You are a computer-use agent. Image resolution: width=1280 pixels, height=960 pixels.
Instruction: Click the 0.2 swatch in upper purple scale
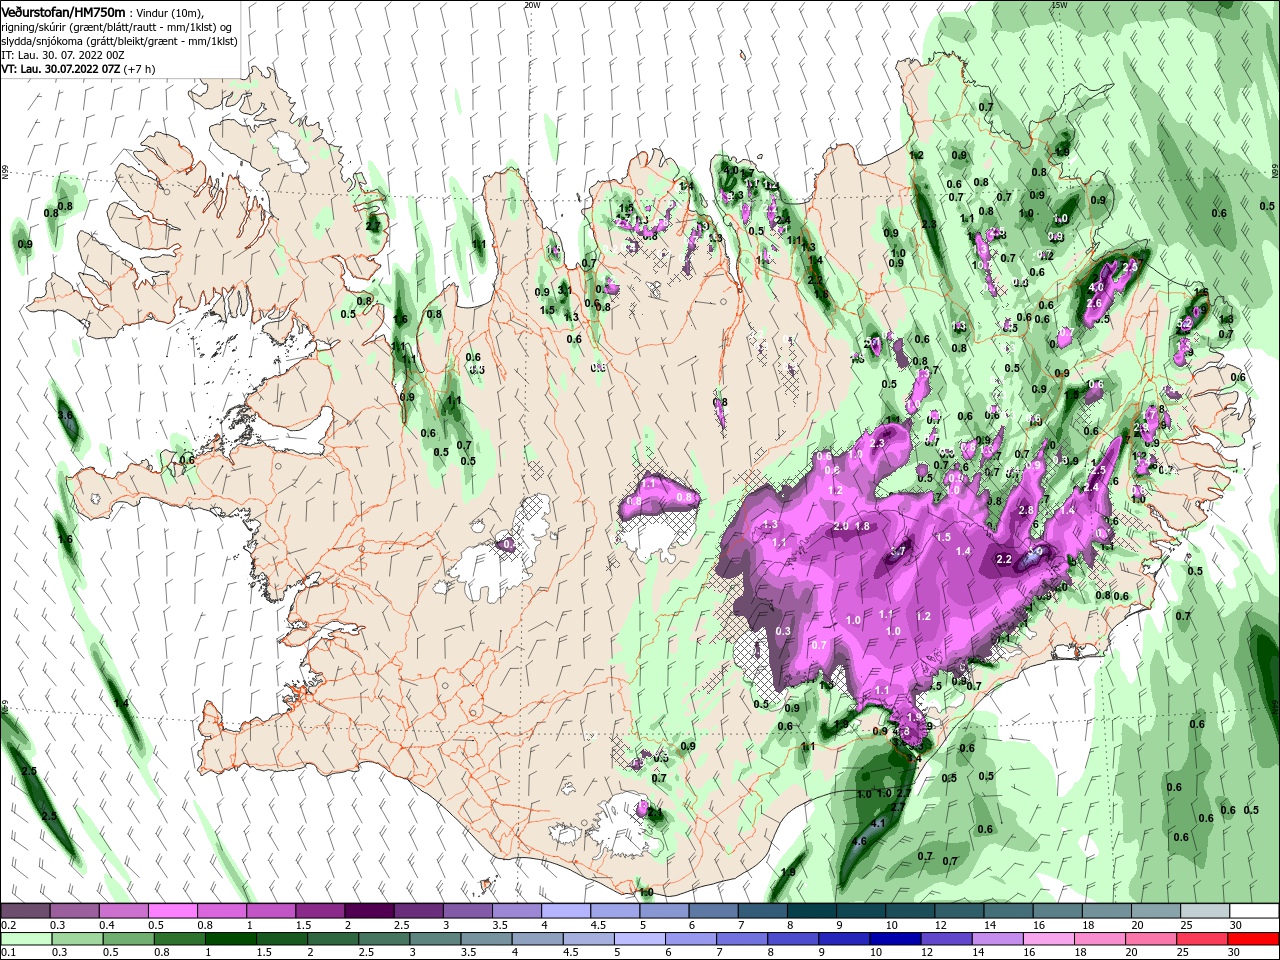[x=25, y=911]
